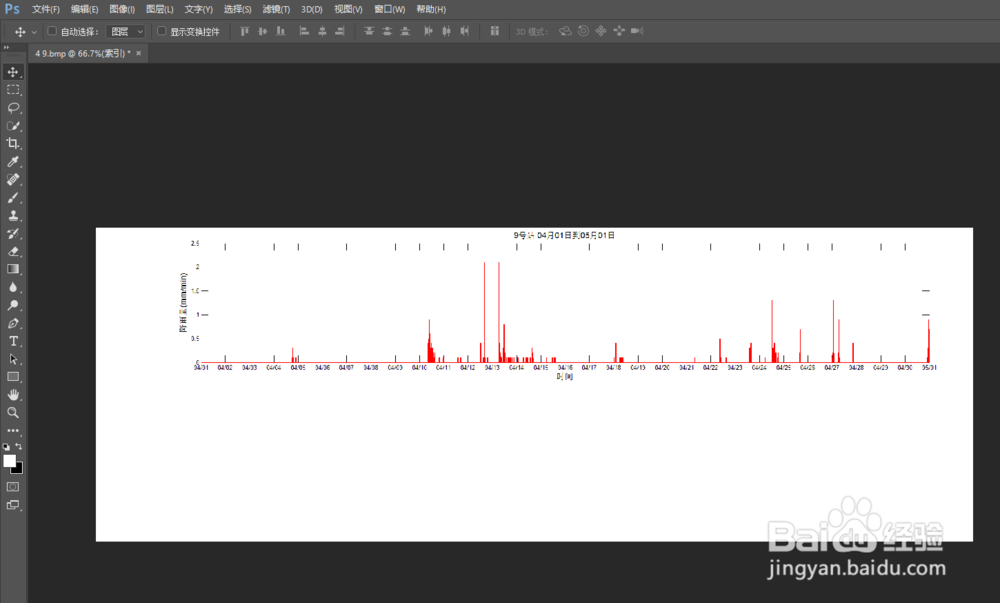Image resolution: width=1000 pixels, height=603 pixels.
Task: Select the Spot Healing Brush tool
Action: [x=13, y=179]
